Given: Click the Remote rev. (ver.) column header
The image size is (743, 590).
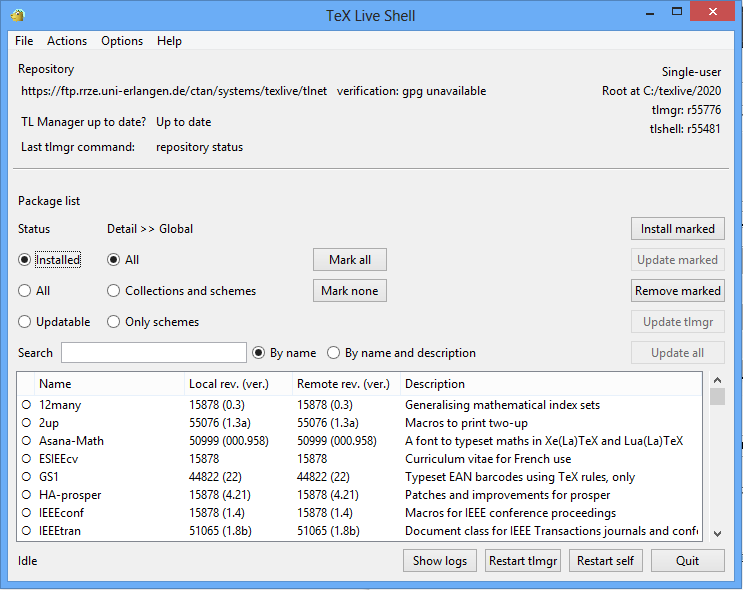Looking at the screenshot, I should tap(346, 384).
